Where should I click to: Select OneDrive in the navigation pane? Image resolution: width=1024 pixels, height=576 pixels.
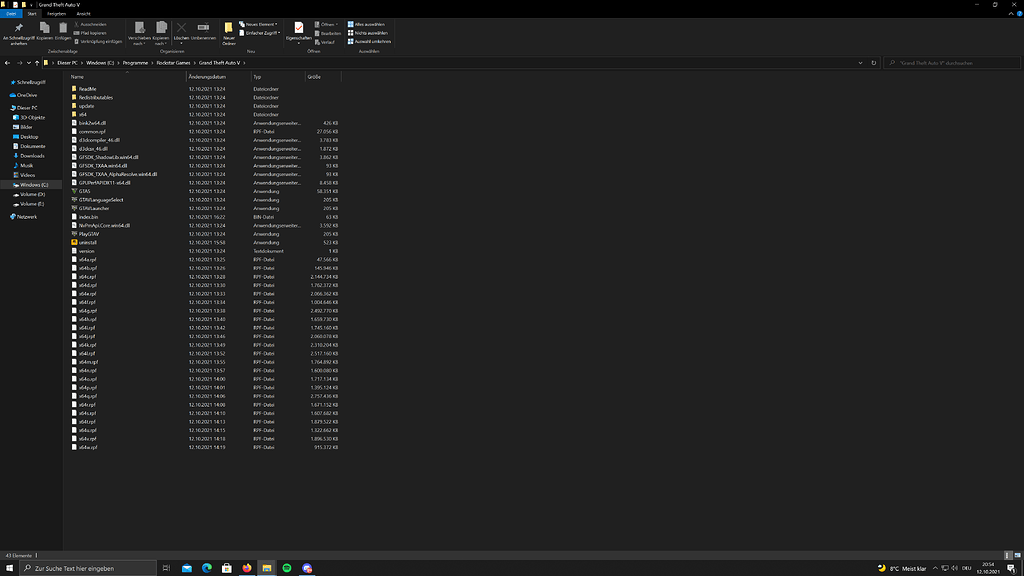[27, 95]
